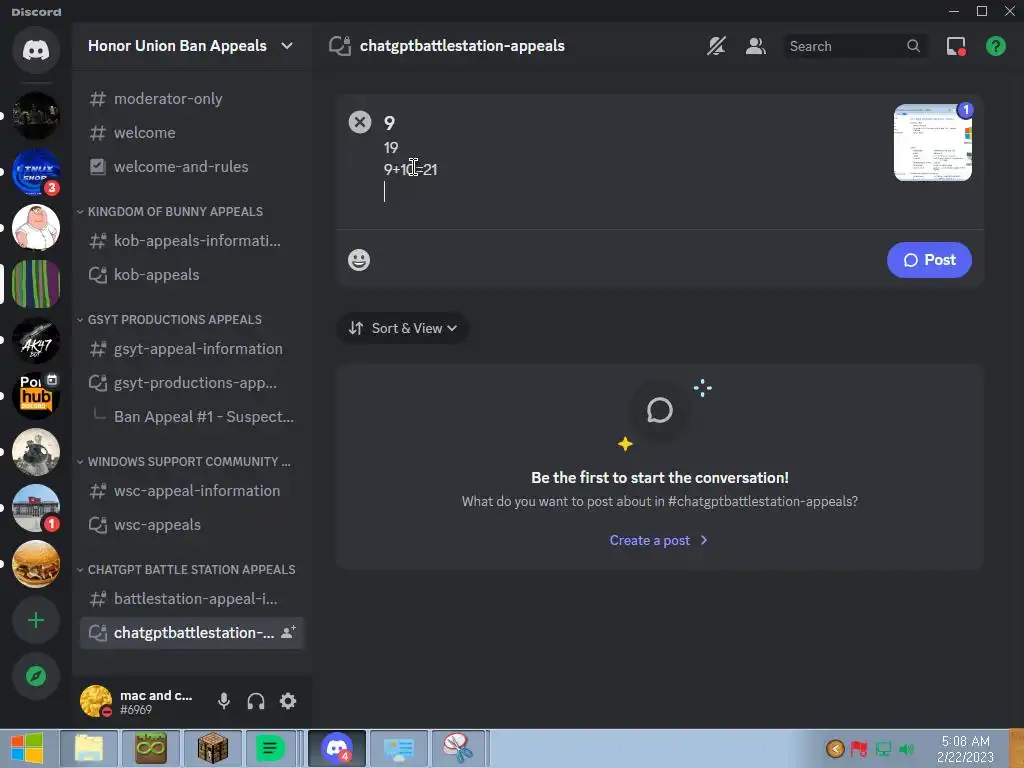
Task: Open the gray animal avatar server
Action: pos(36,452)
